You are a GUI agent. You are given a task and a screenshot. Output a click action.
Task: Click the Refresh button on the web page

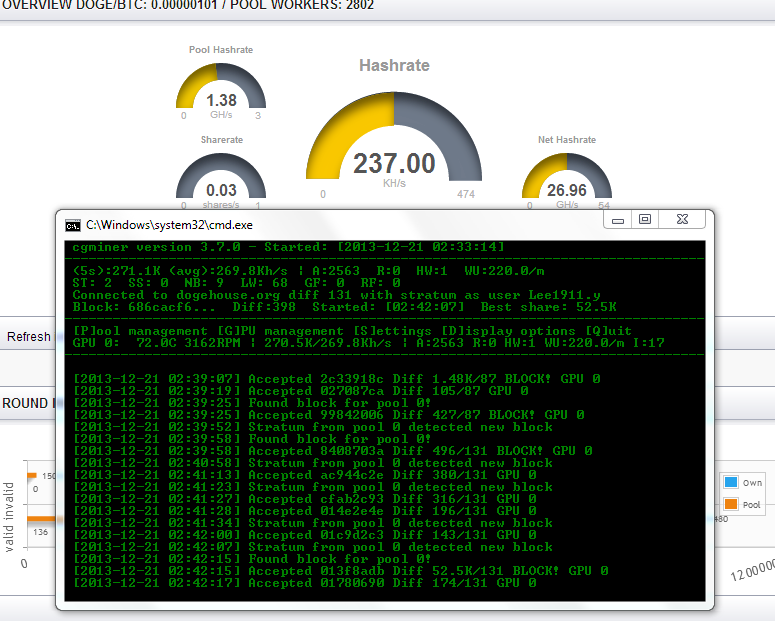(29, 337)
